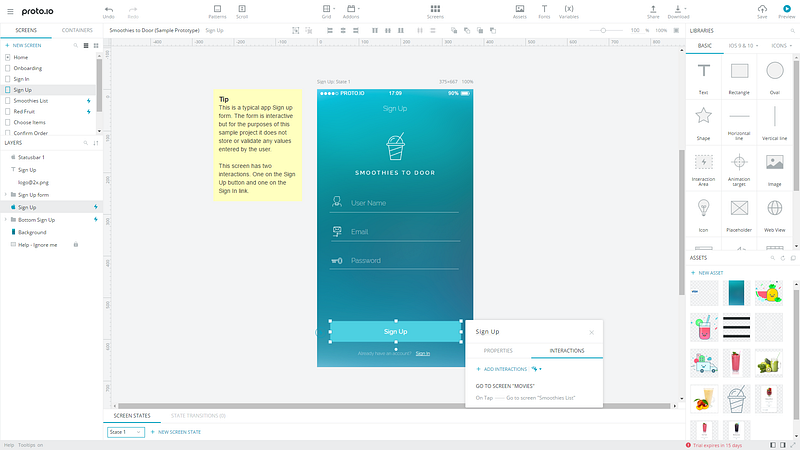Pick the Animation target component

tap(739, 169)
